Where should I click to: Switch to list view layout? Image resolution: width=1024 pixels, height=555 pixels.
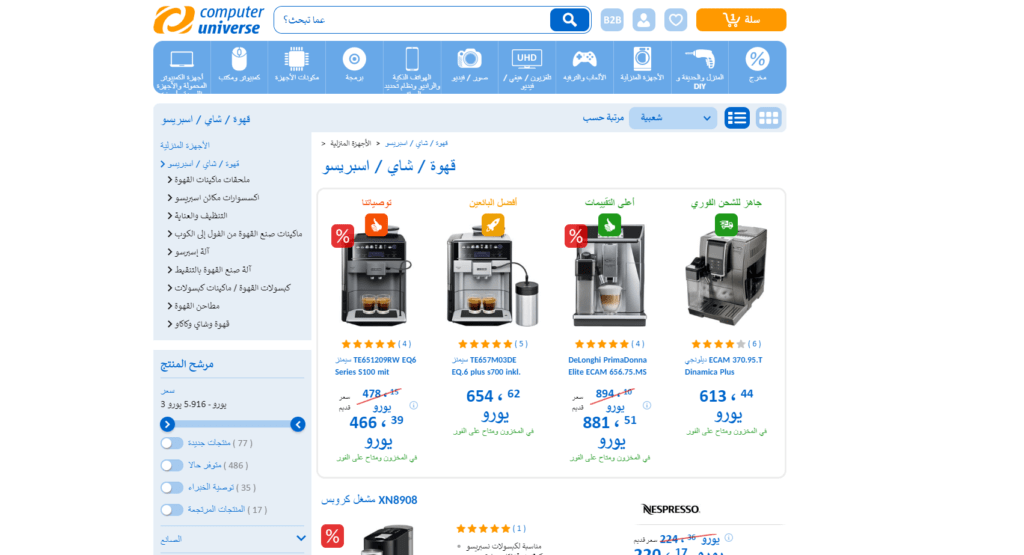tap(737, 118)
